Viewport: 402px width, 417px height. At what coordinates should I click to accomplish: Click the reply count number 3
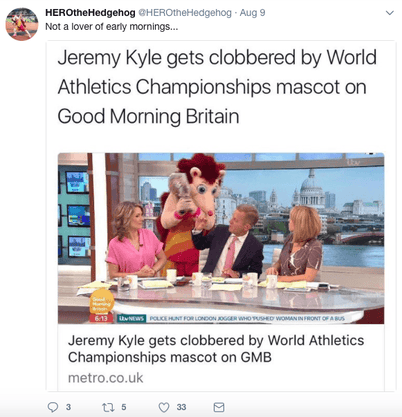click(68, 407)
